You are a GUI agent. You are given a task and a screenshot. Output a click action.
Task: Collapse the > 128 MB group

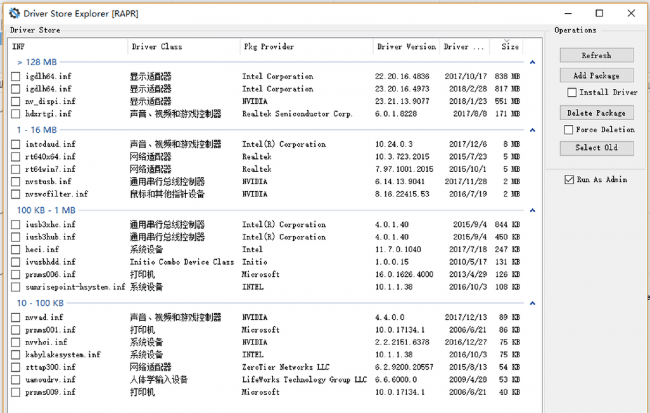[x=533, y=62]
